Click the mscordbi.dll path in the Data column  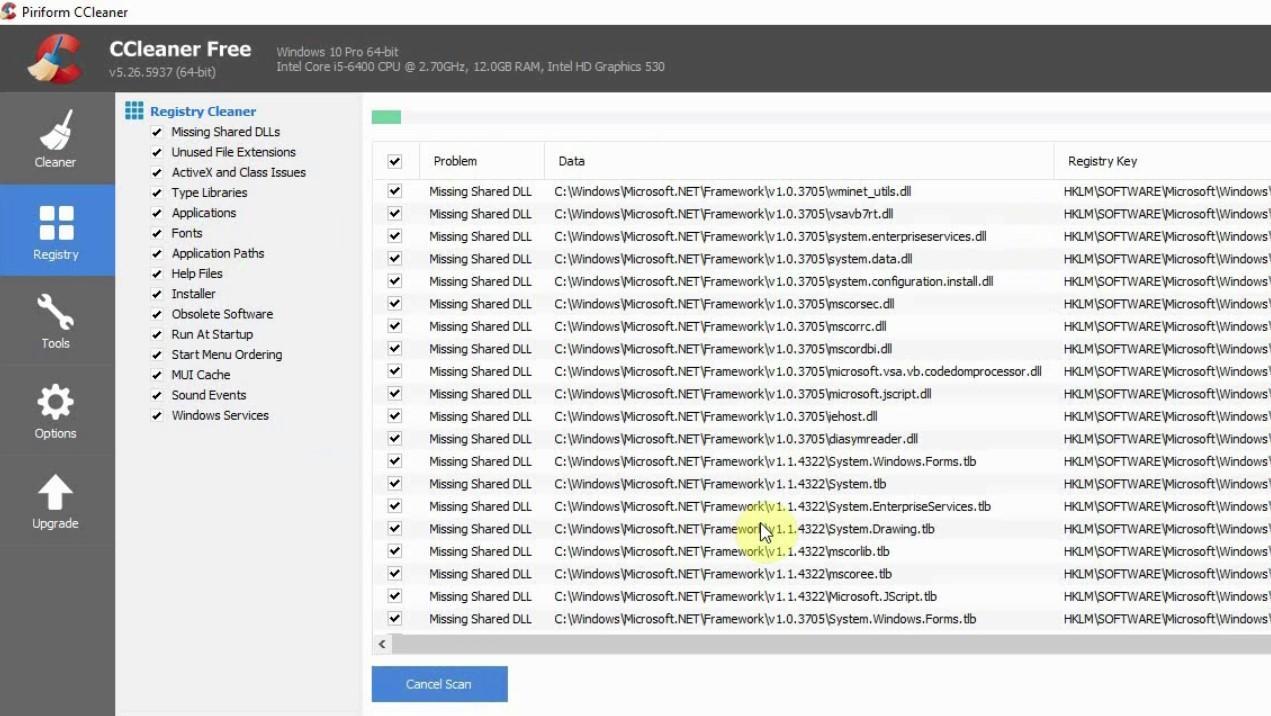point(721,349)
